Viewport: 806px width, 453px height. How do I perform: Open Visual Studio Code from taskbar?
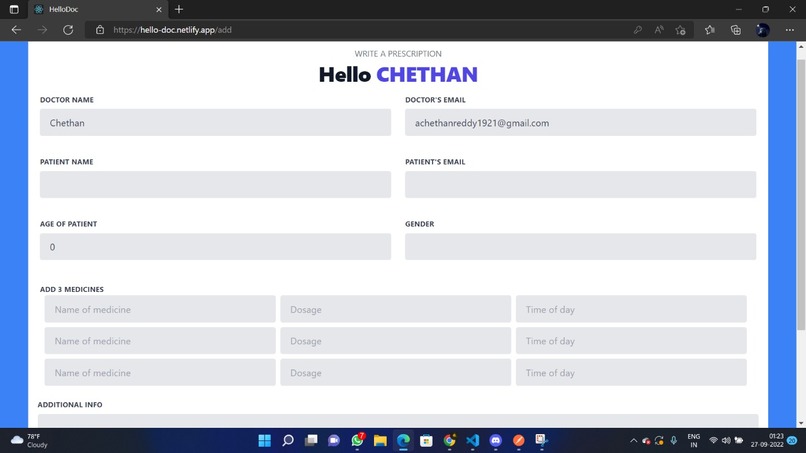click(472, 441)
